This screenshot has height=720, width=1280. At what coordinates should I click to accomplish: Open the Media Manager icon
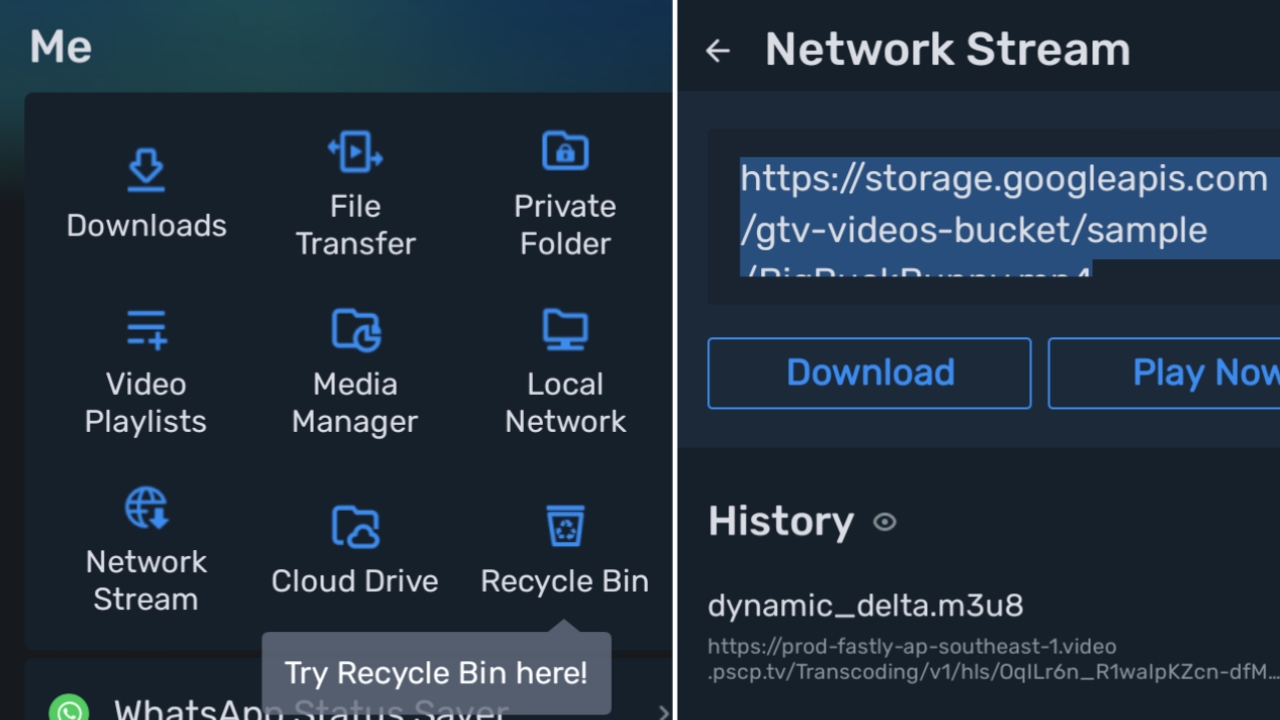[x=355, y=329]
